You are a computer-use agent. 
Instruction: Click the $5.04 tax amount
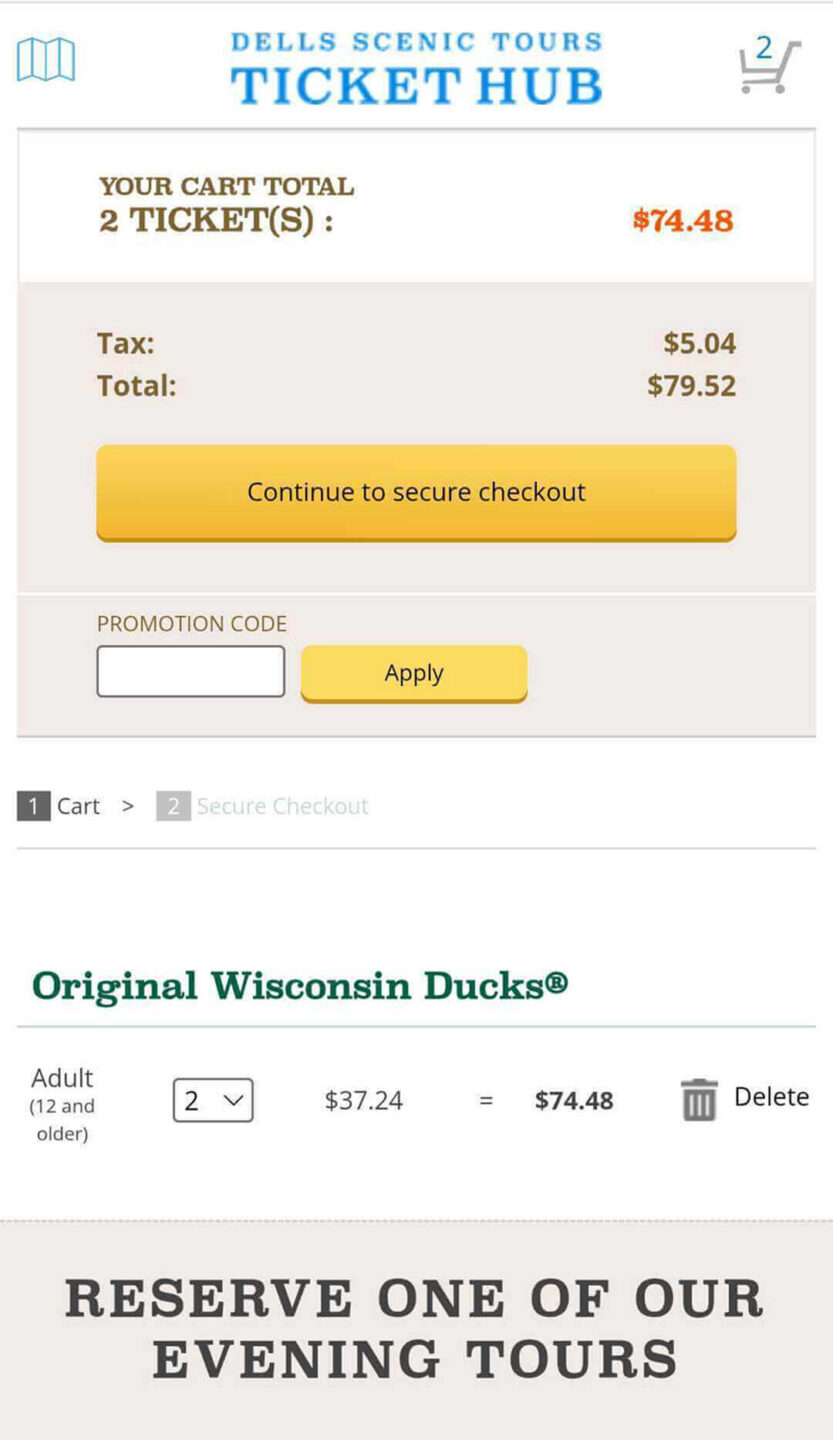tap(699, 343)
